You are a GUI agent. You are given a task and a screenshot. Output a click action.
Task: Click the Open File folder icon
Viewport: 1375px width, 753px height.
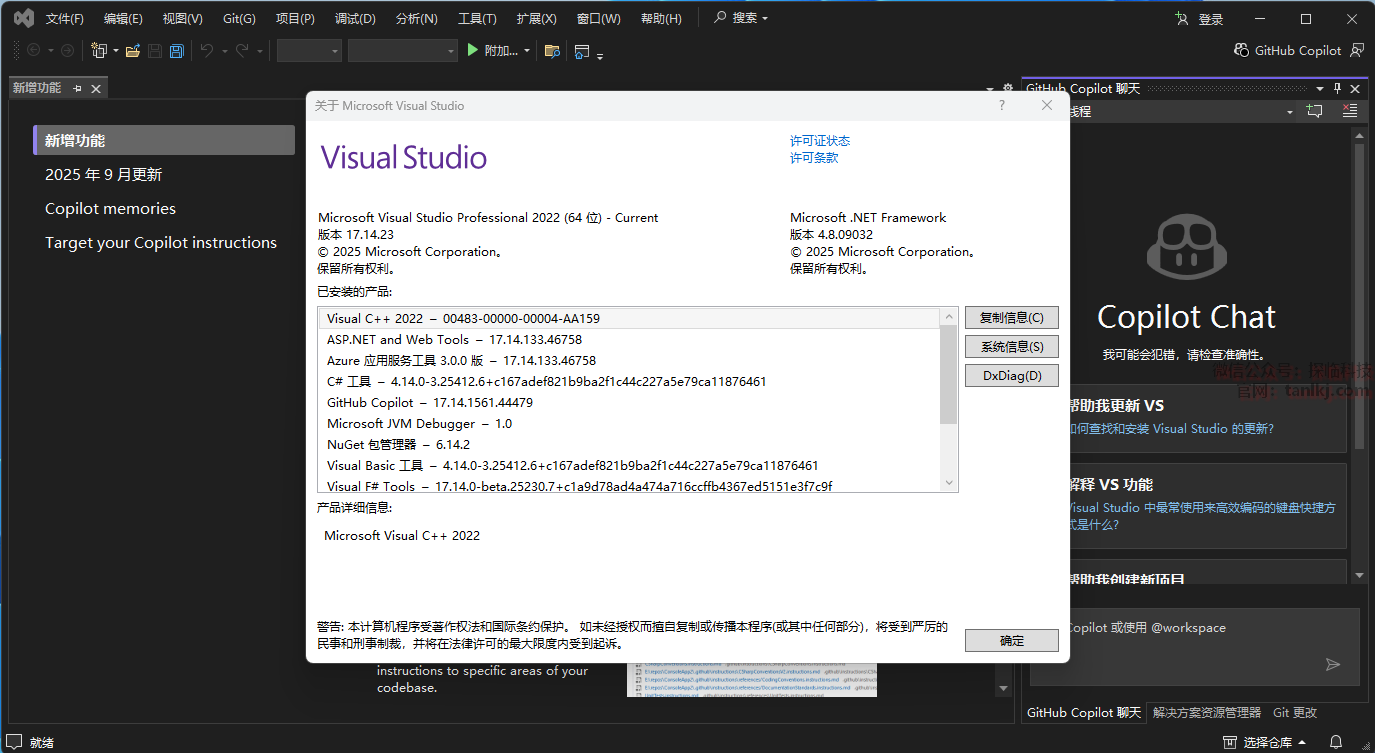pyautogui.click(x=132, y=51)
